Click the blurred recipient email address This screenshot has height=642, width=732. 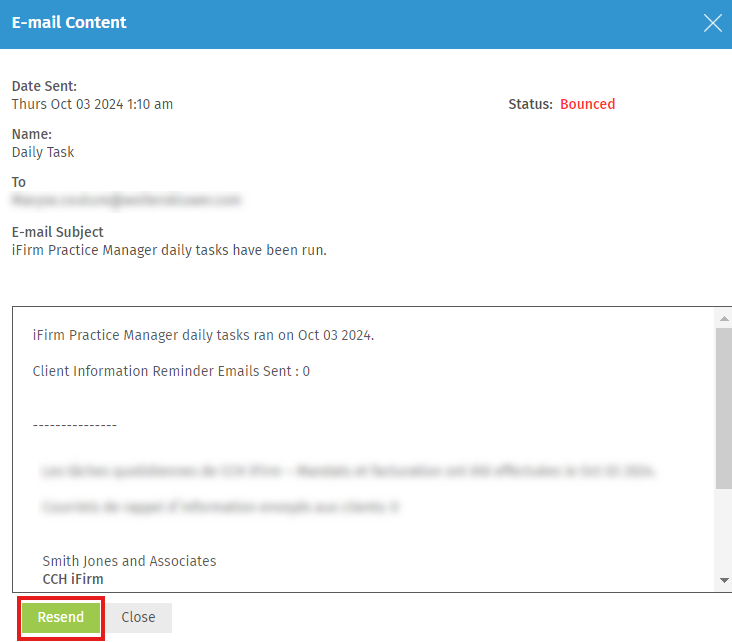point(126,200)
